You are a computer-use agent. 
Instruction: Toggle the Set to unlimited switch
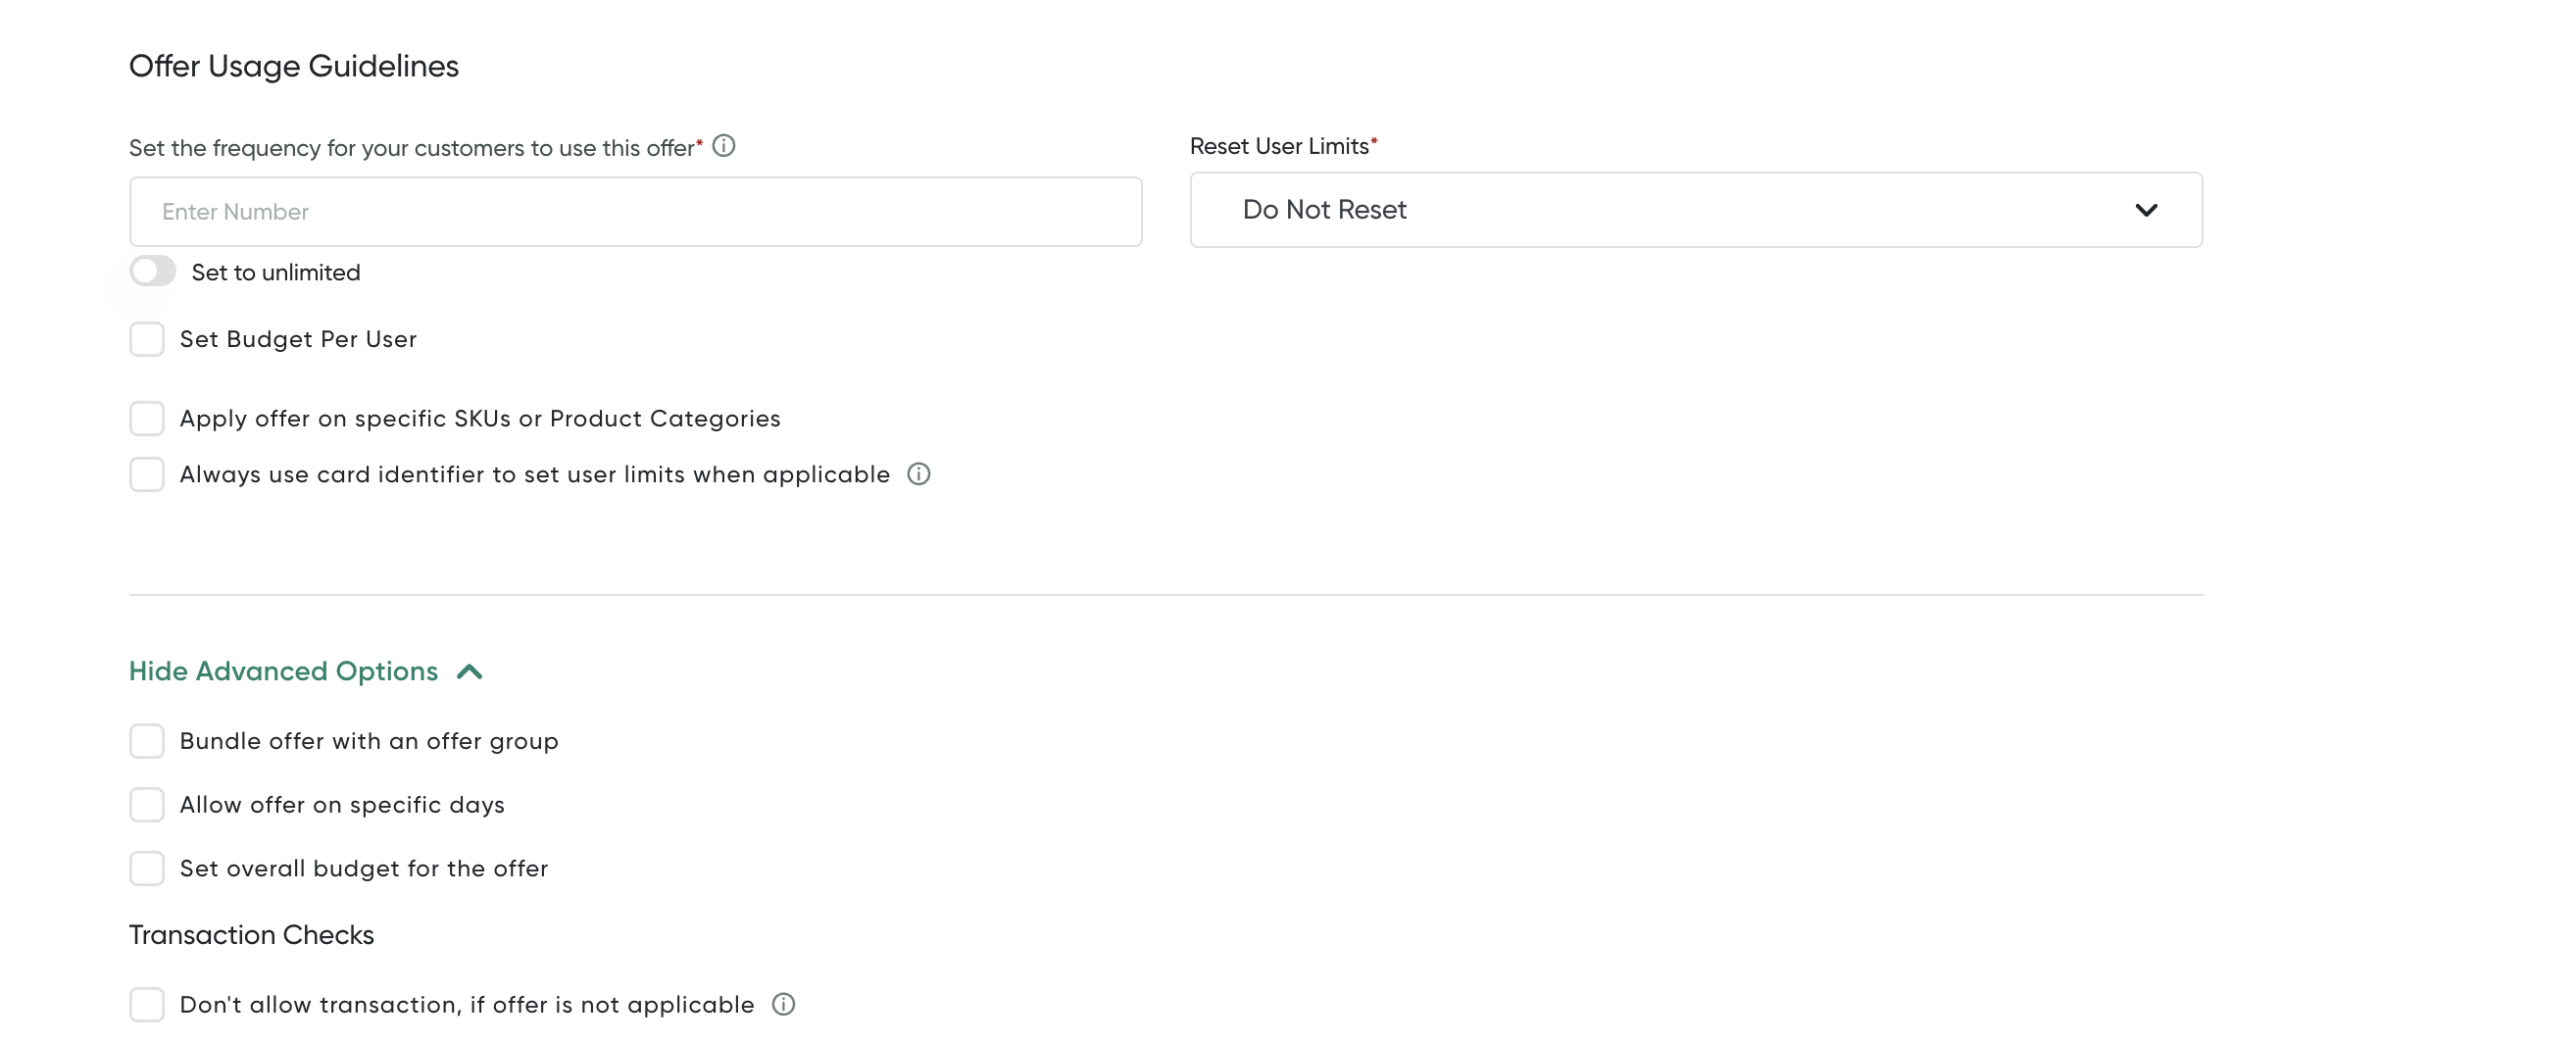[153, 271]
